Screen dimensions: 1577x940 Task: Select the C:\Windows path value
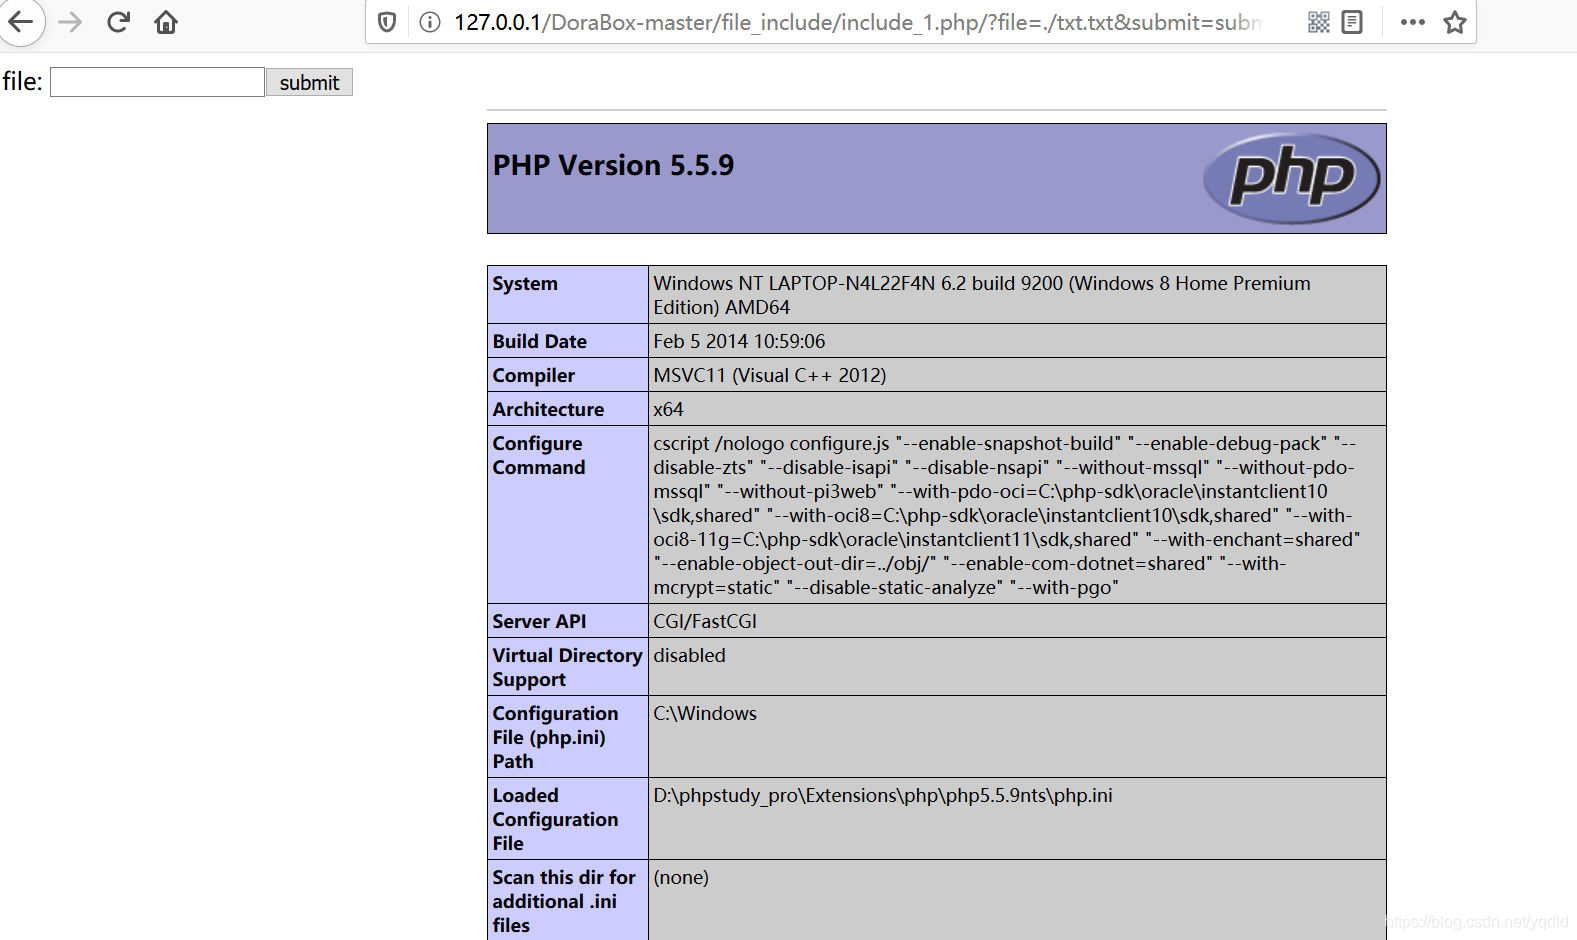[x=705, y=713]
